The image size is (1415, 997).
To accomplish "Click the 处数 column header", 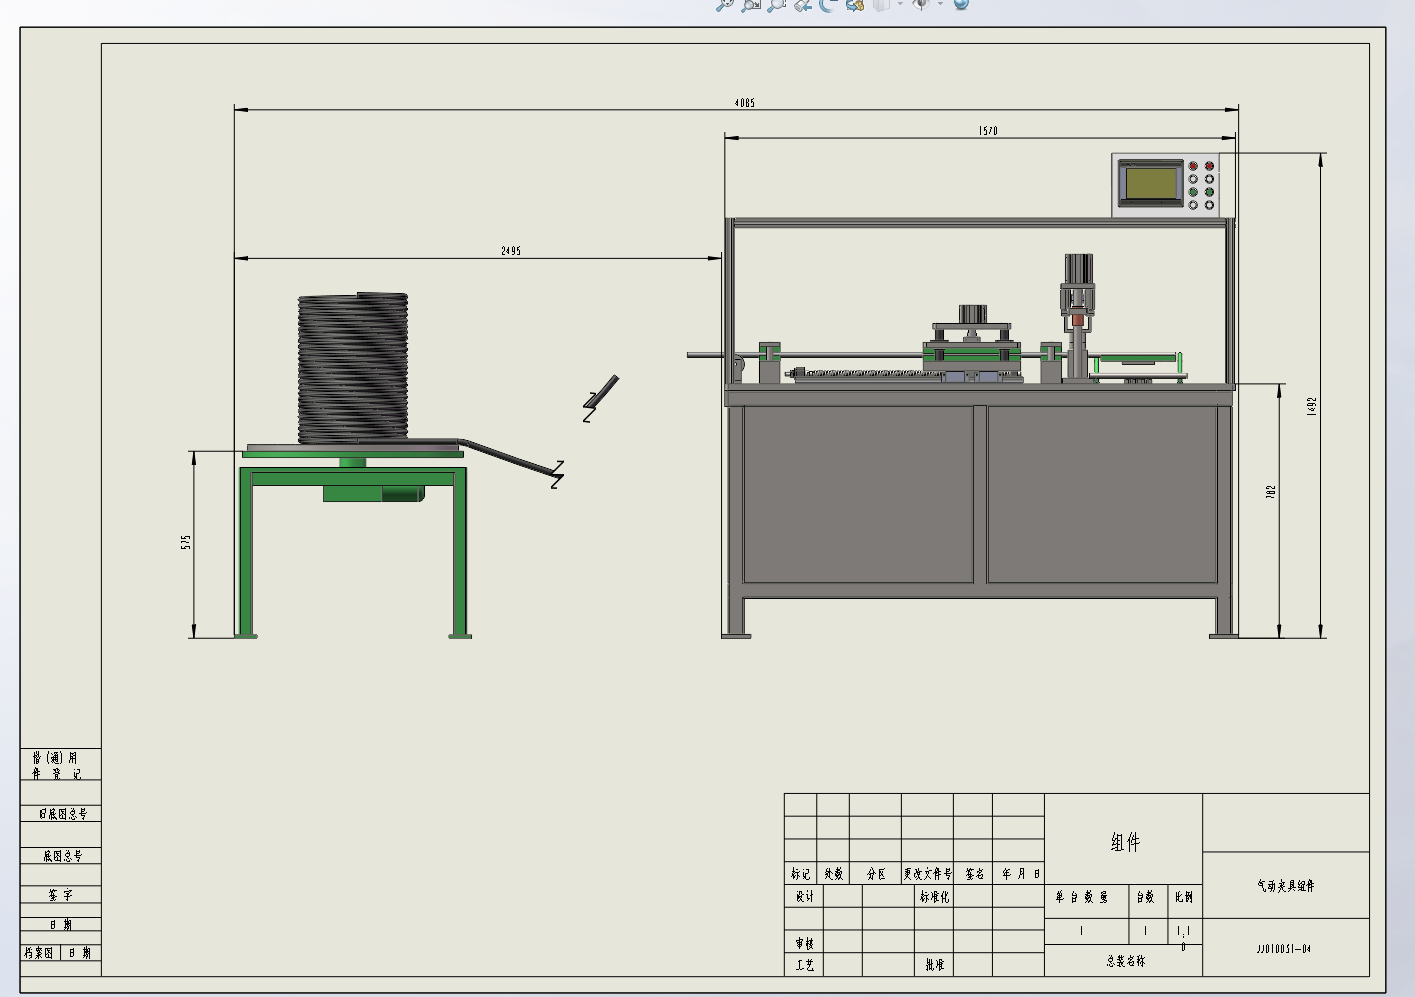I will point(834,874).
